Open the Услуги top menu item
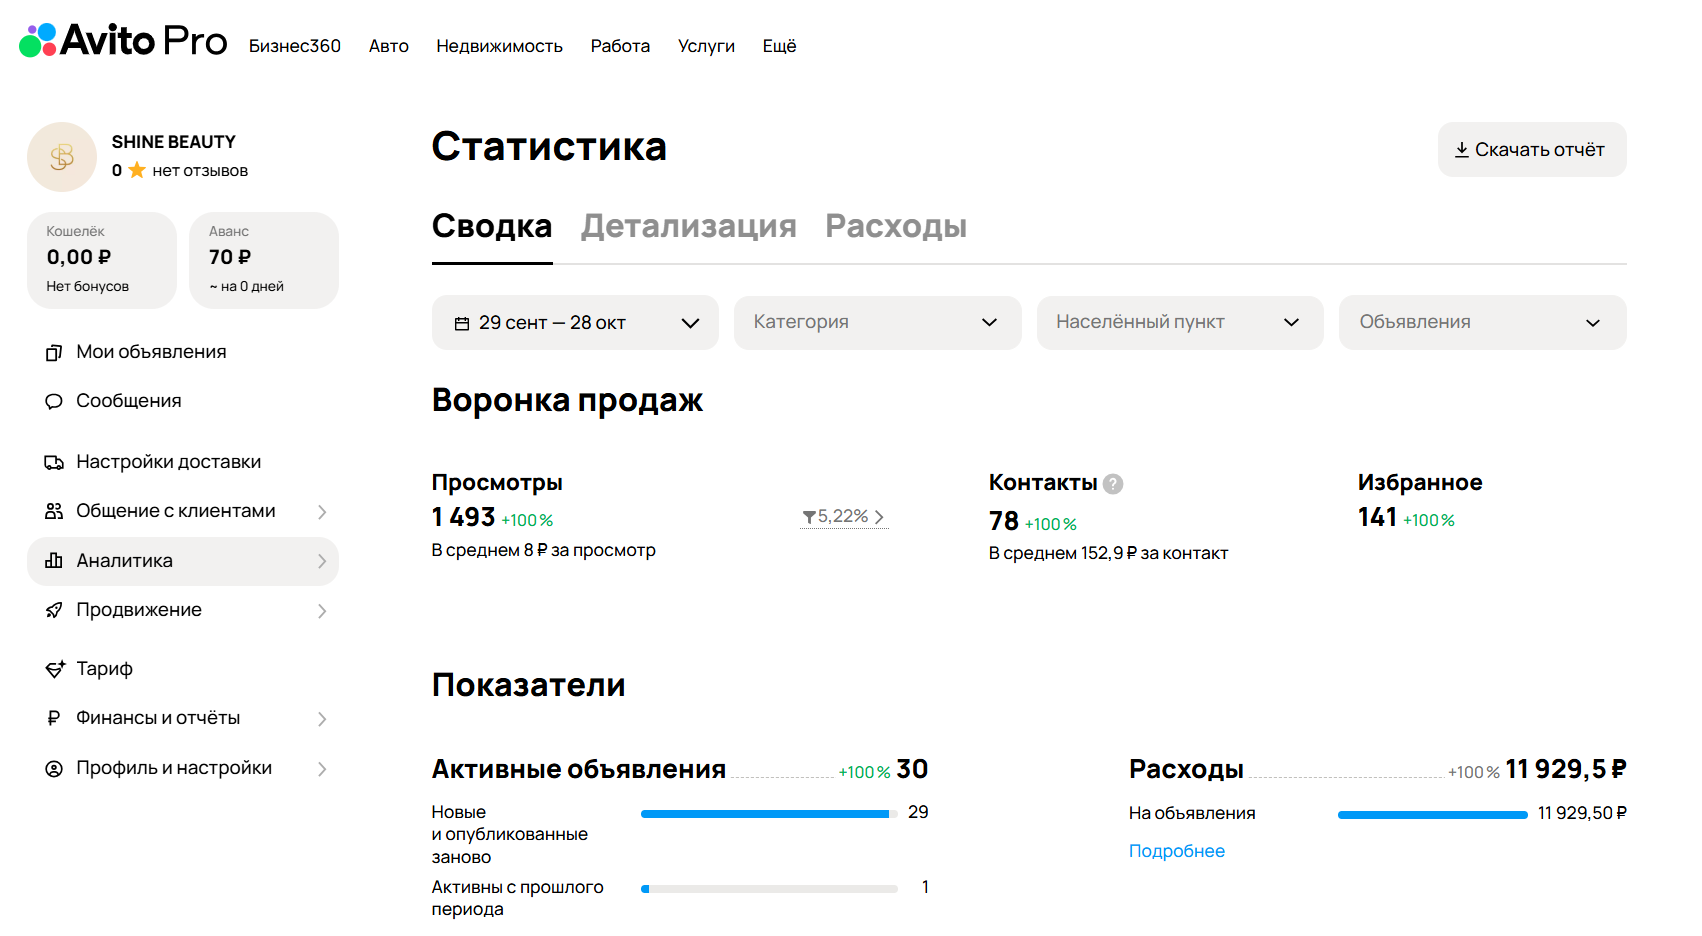1702x936 pixels. (x=706, y=46)
